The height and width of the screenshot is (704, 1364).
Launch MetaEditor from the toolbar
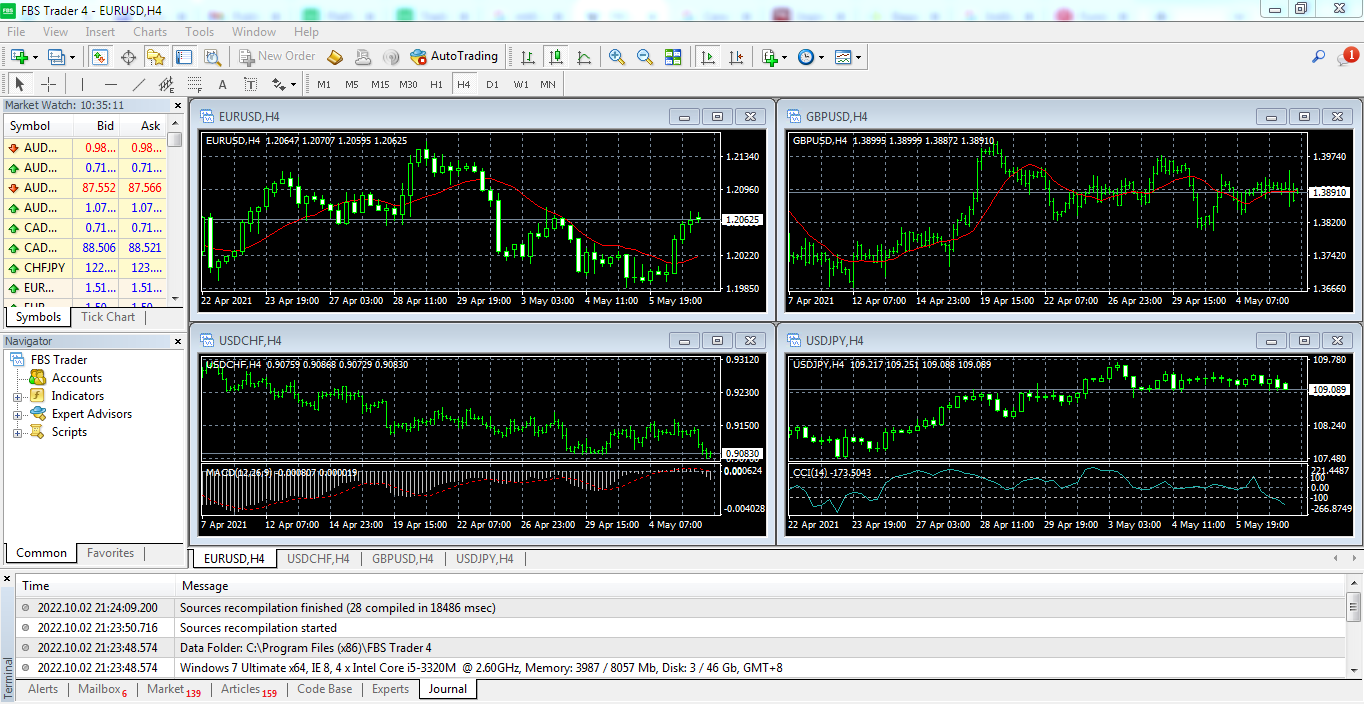pos(335,57)
